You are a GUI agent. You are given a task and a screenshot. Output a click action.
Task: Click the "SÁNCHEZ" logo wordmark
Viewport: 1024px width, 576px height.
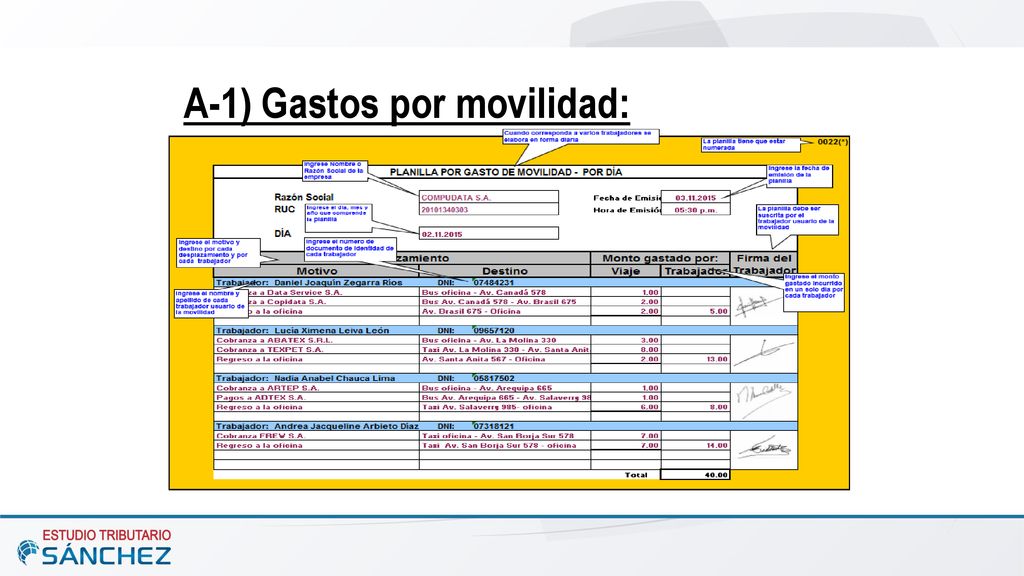pos(106,555)
